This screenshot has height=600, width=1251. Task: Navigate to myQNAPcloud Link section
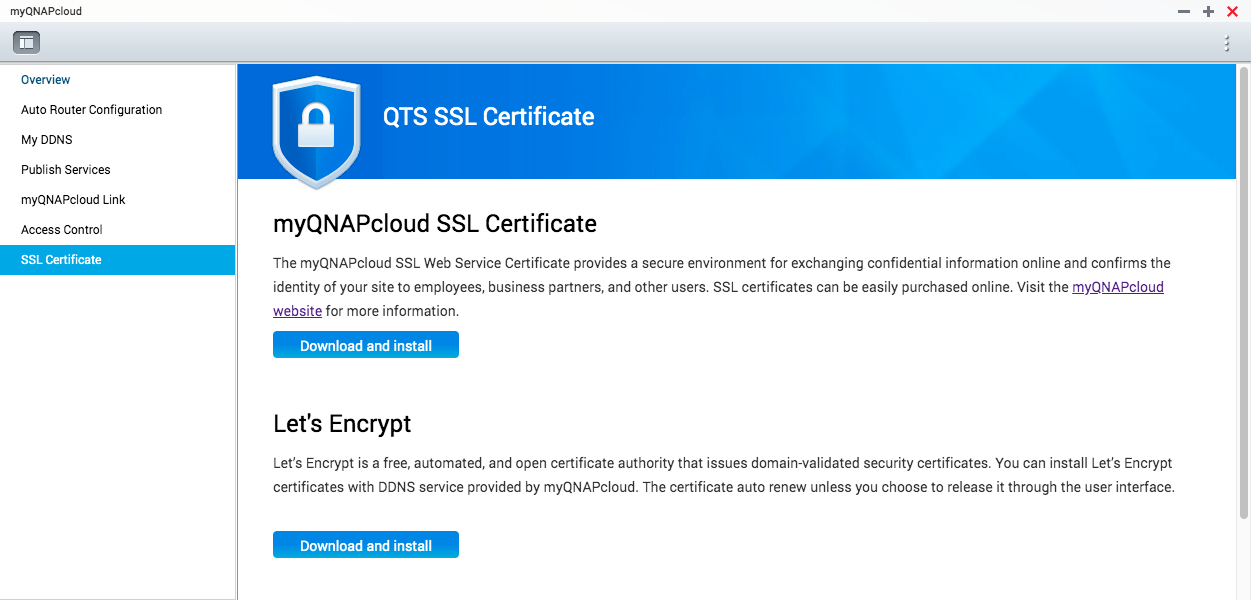click(x=73, y=200)
